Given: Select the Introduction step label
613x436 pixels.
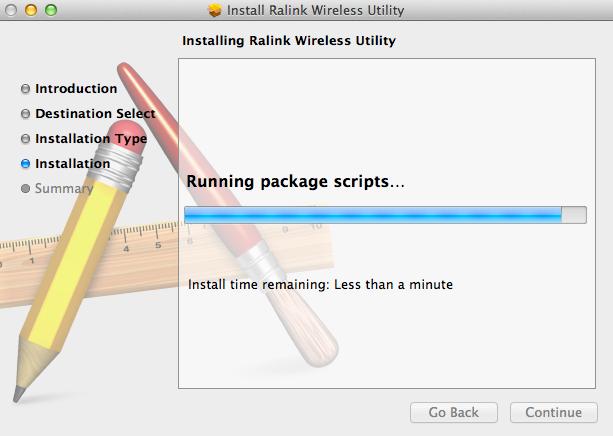Looking at the screenshot, I should pyautogui.click(x=76, y=89).
